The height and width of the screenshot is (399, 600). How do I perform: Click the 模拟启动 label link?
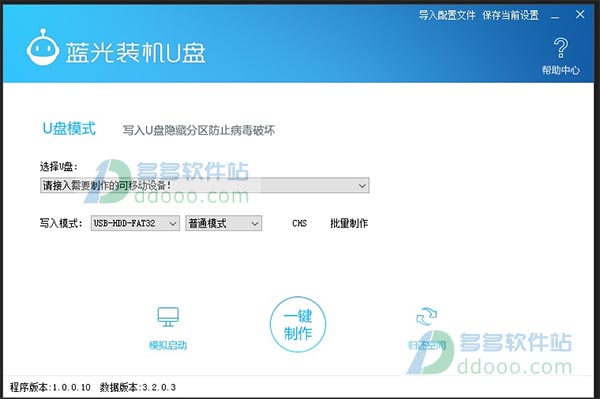[168, 345]
